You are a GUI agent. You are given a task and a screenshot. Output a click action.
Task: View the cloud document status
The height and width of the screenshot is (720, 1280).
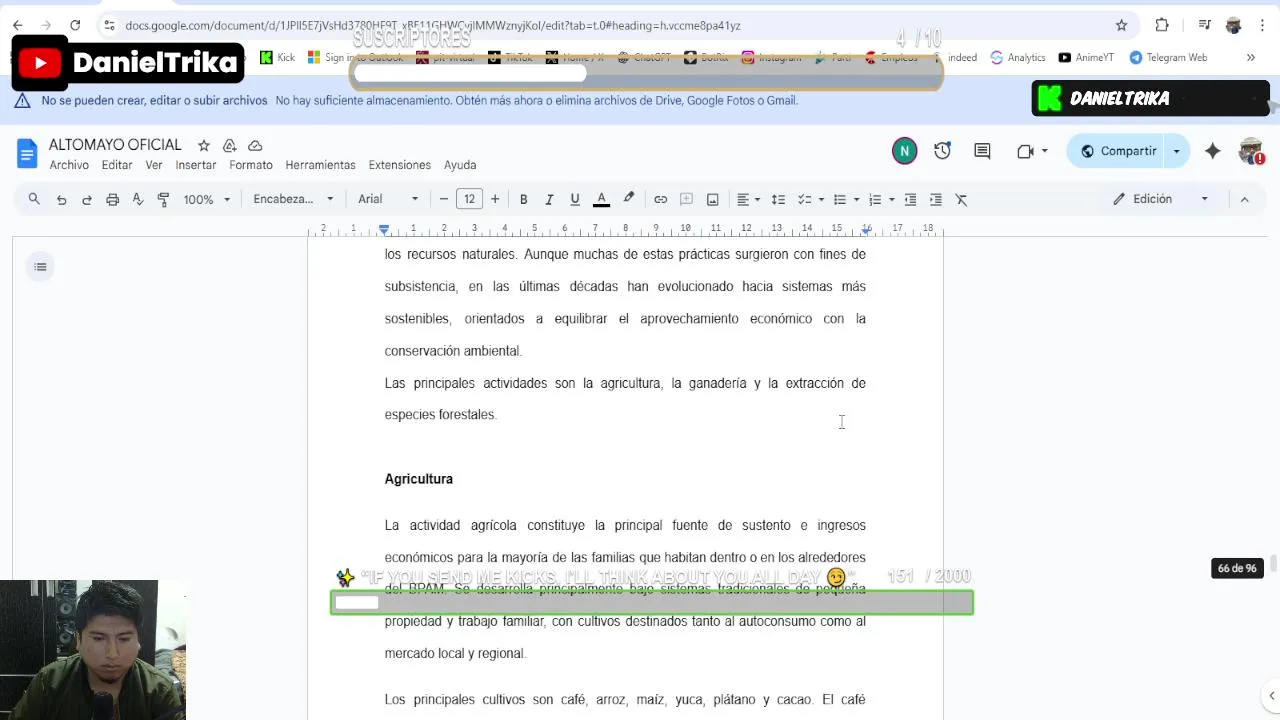click(255, 145)
